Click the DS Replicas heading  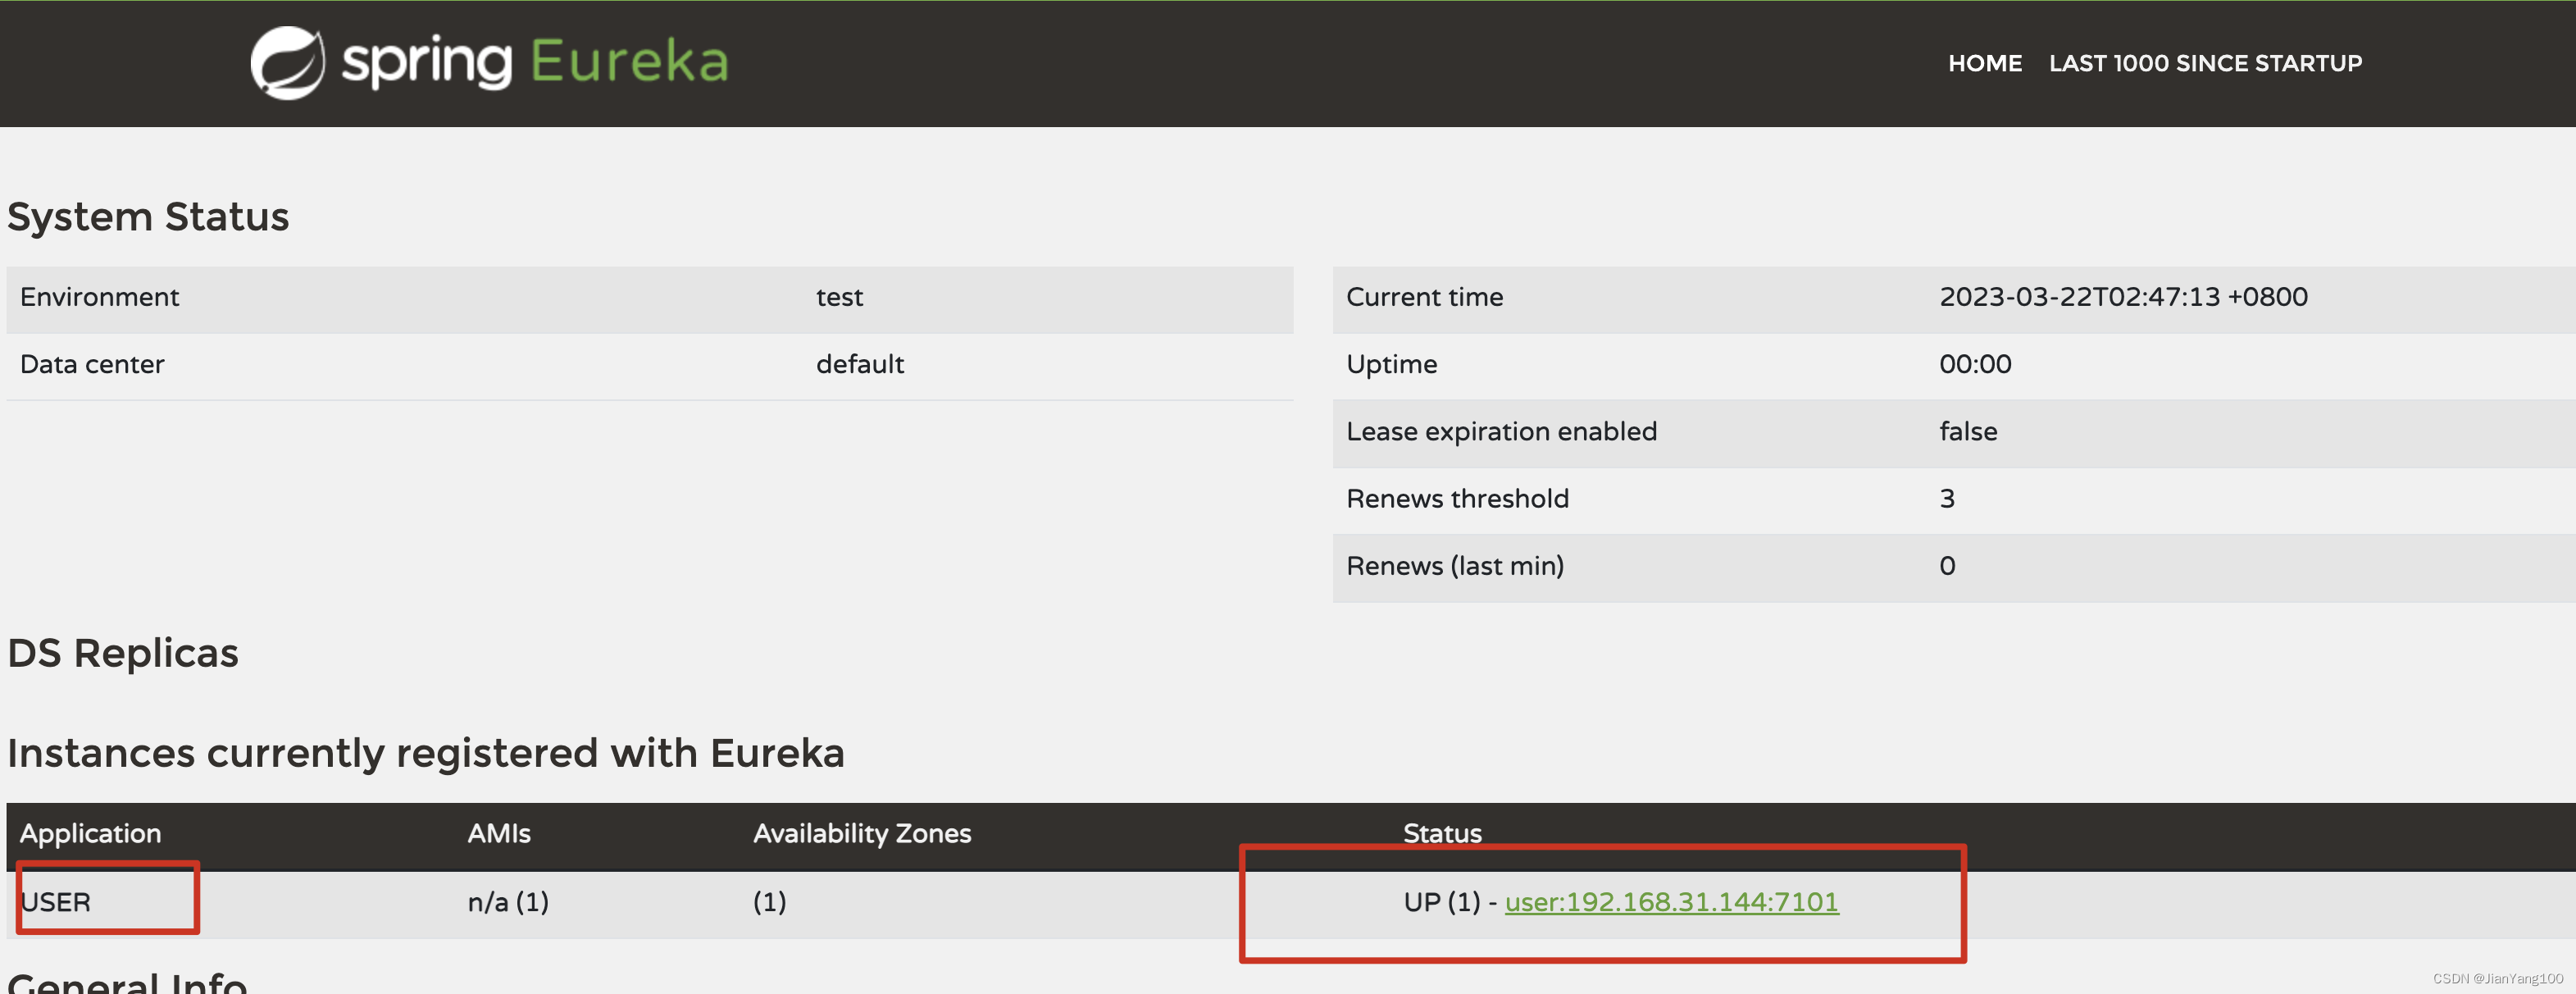click(x=123, y=652)
